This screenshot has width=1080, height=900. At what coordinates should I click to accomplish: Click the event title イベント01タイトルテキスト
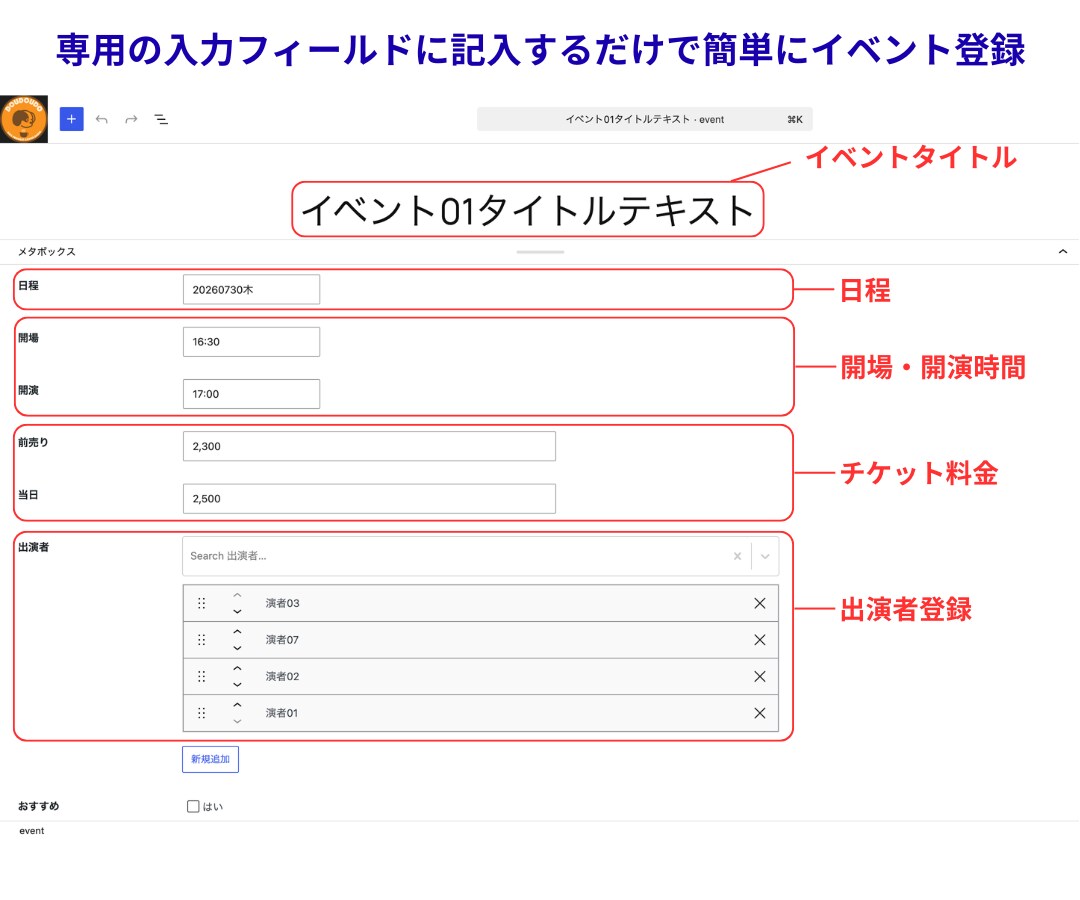[528, 210]
